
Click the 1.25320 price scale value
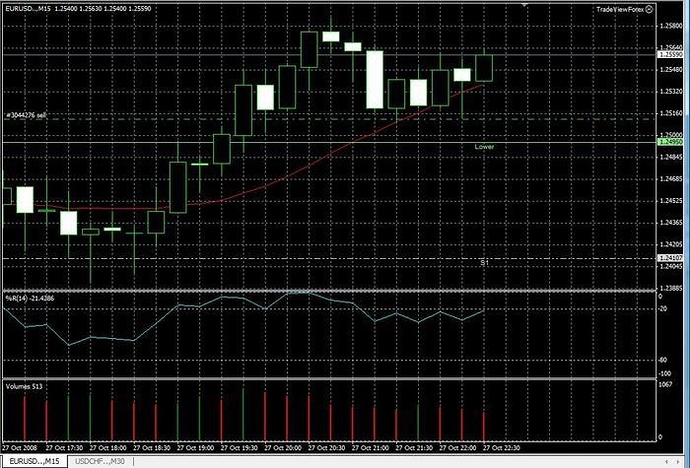coord(671,91)
